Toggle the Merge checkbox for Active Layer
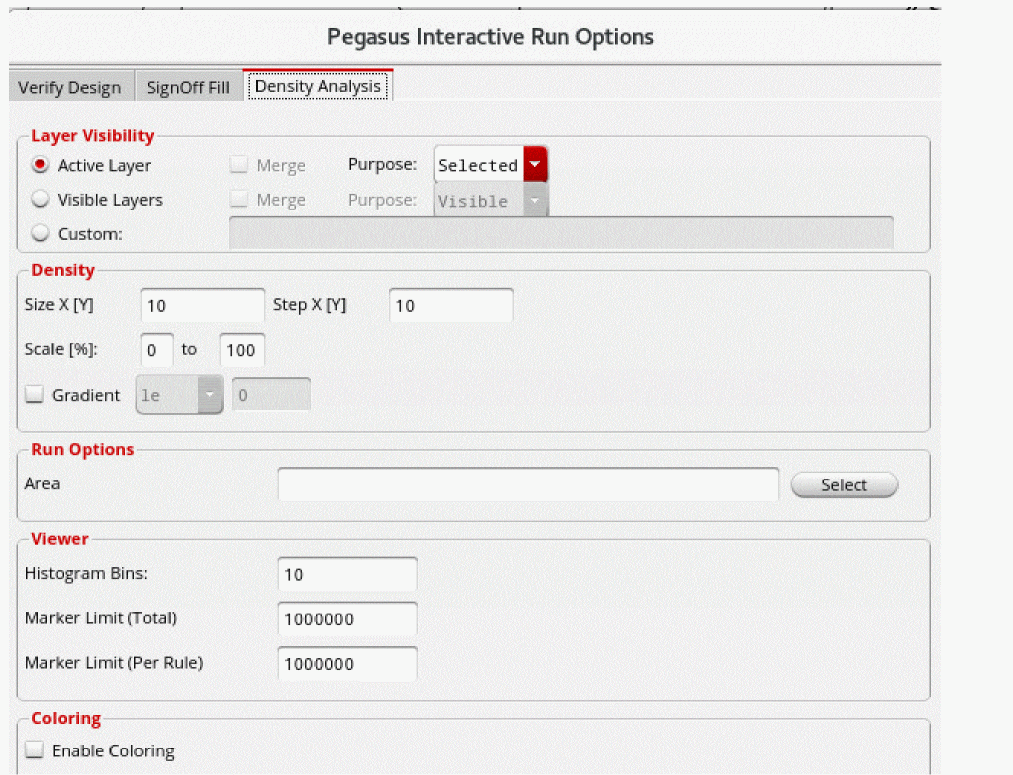Image resolution: width=1013 pixels, height=775 pixels. [x=239, y=165]
